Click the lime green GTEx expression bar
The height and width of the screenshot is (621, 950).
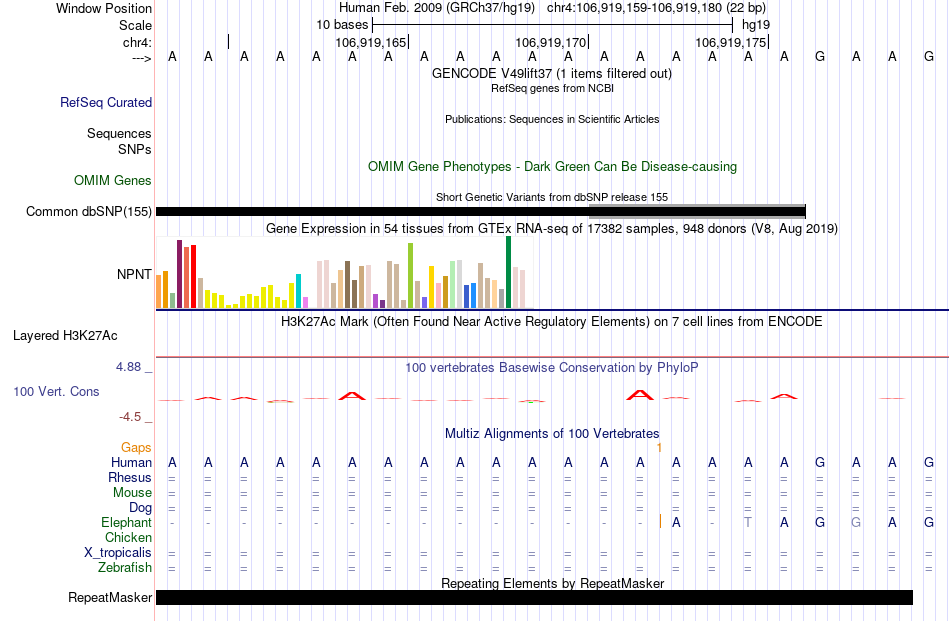(410, 276)
